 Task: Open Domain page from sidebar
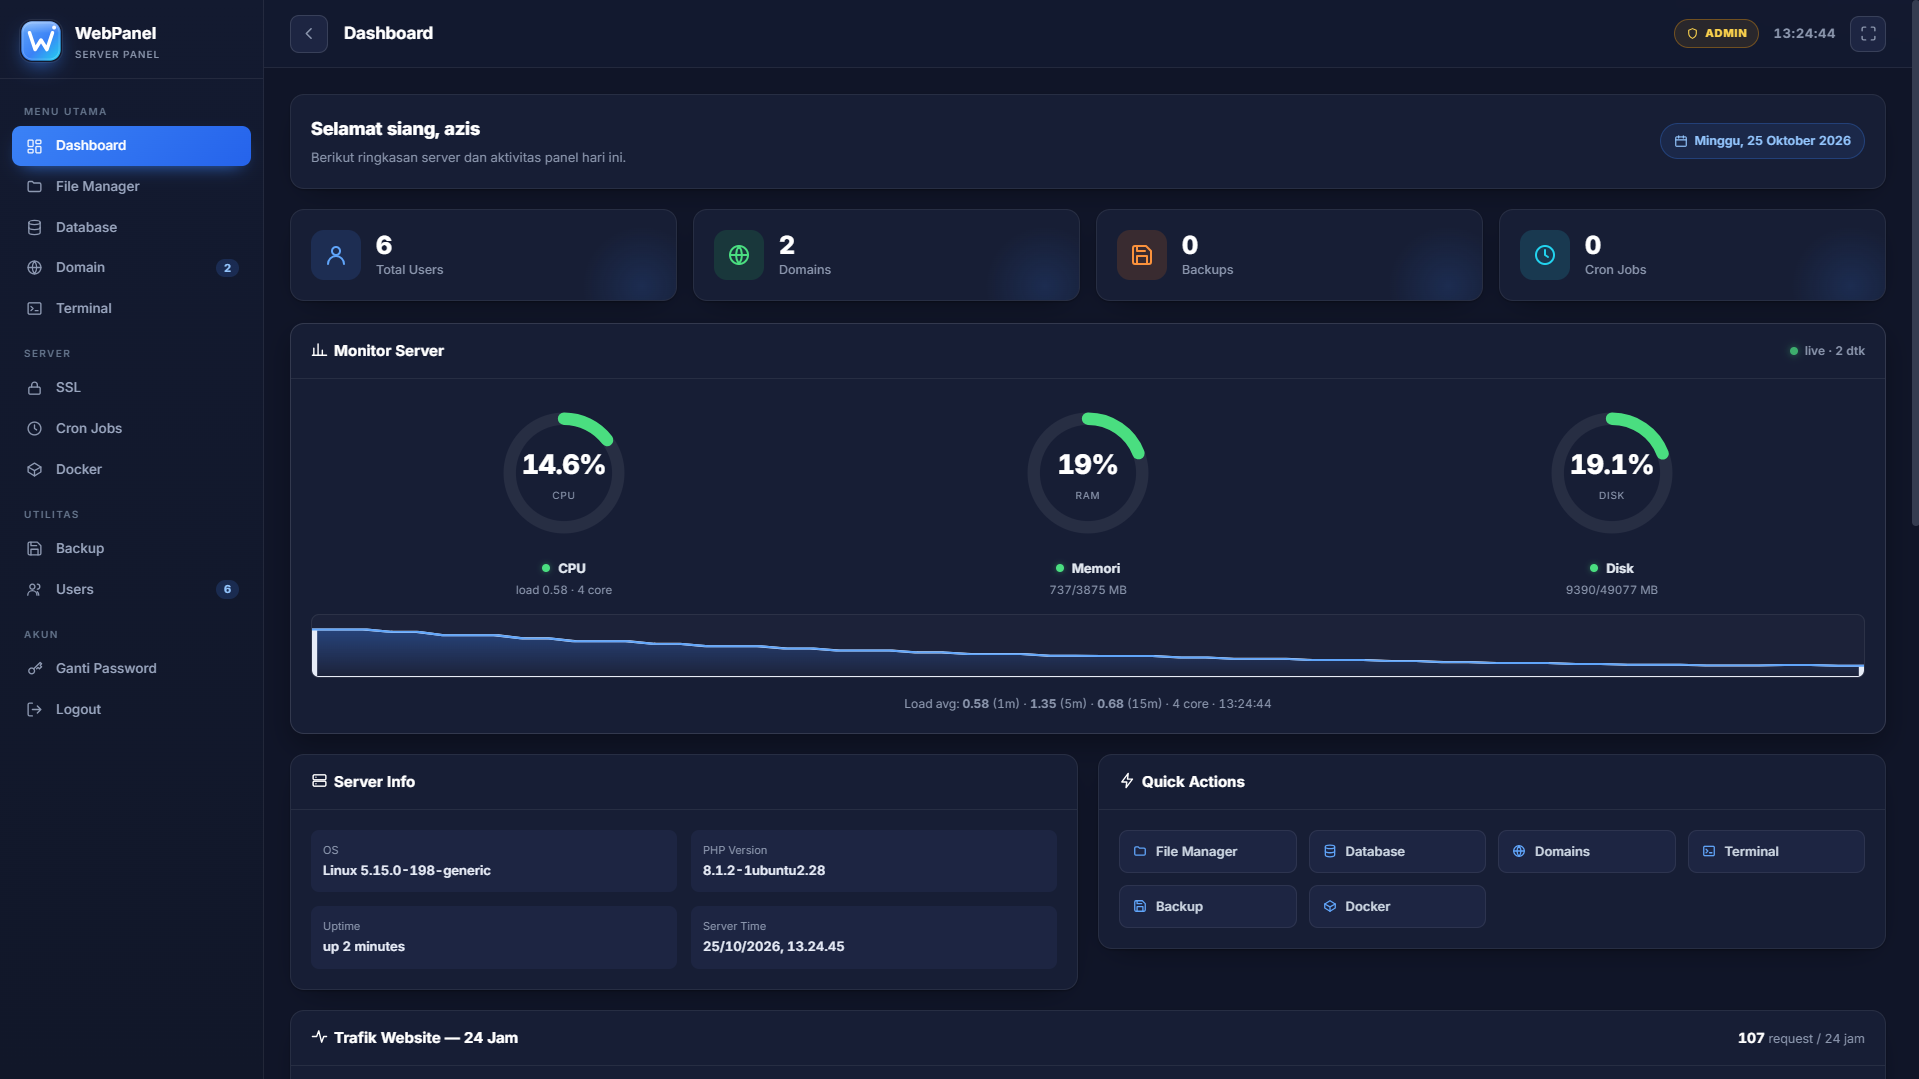click(131, 268)
